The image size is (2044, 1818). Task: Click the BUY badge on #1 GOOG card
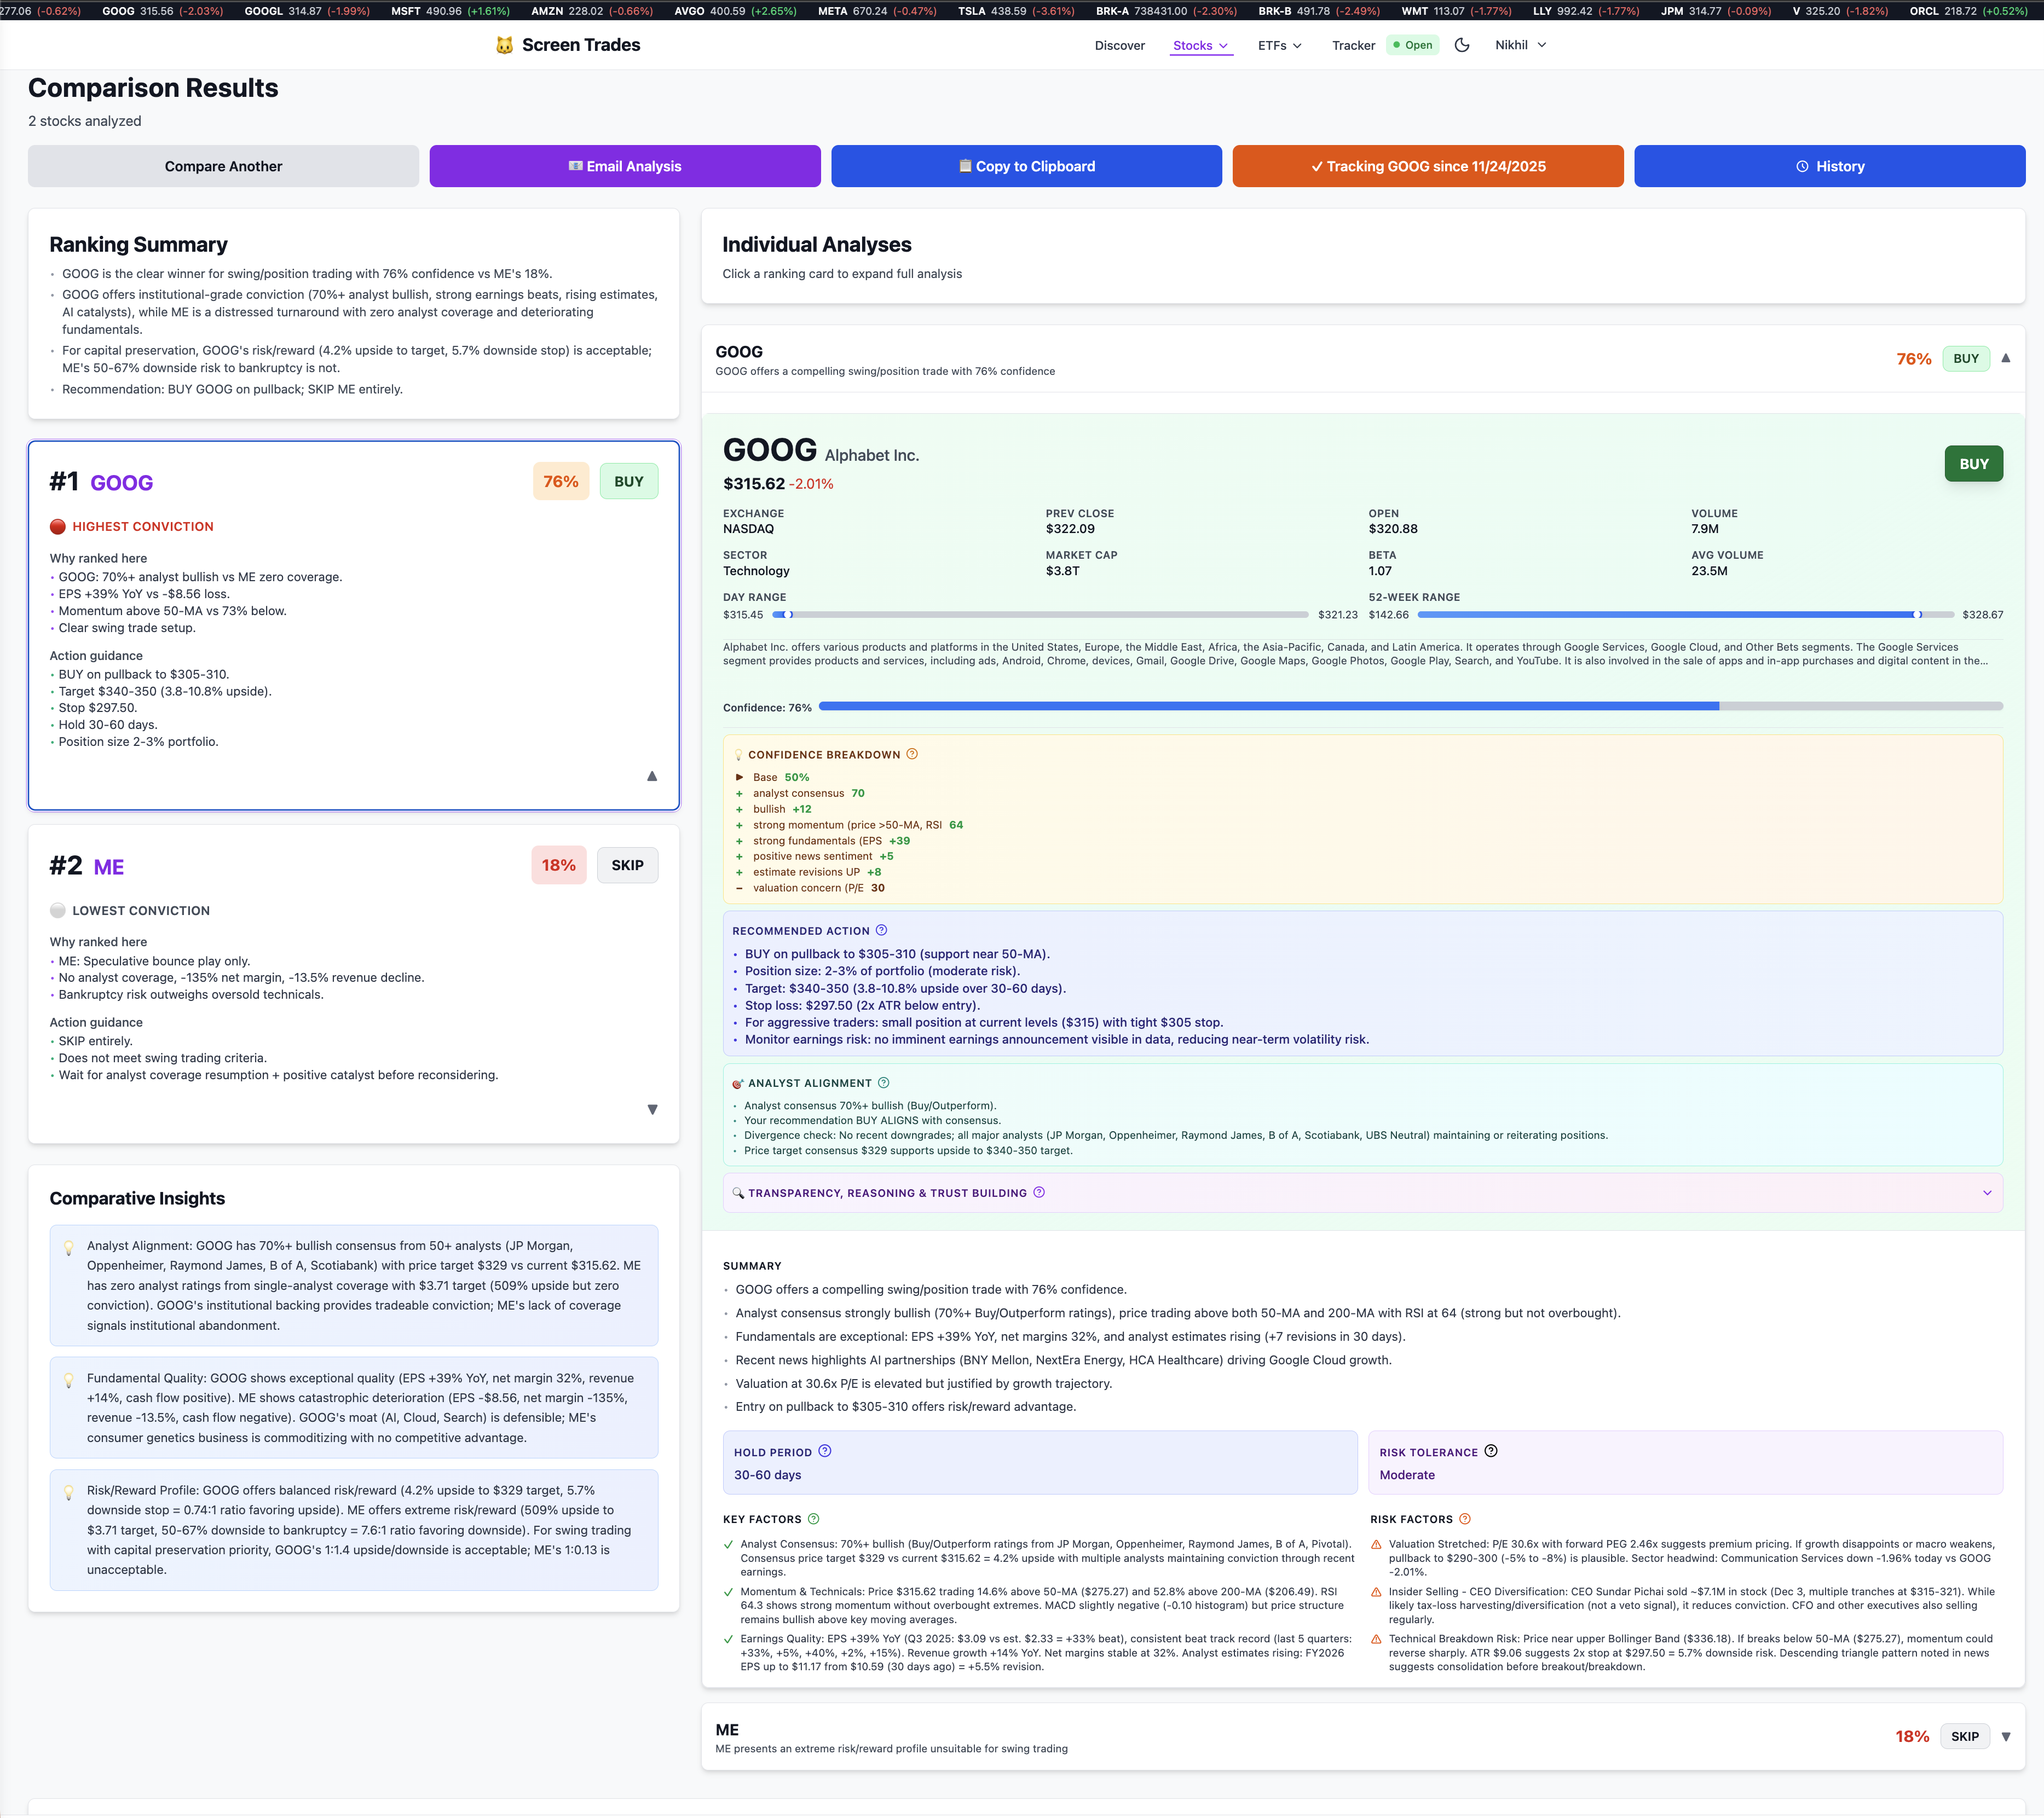coord(628,481)
